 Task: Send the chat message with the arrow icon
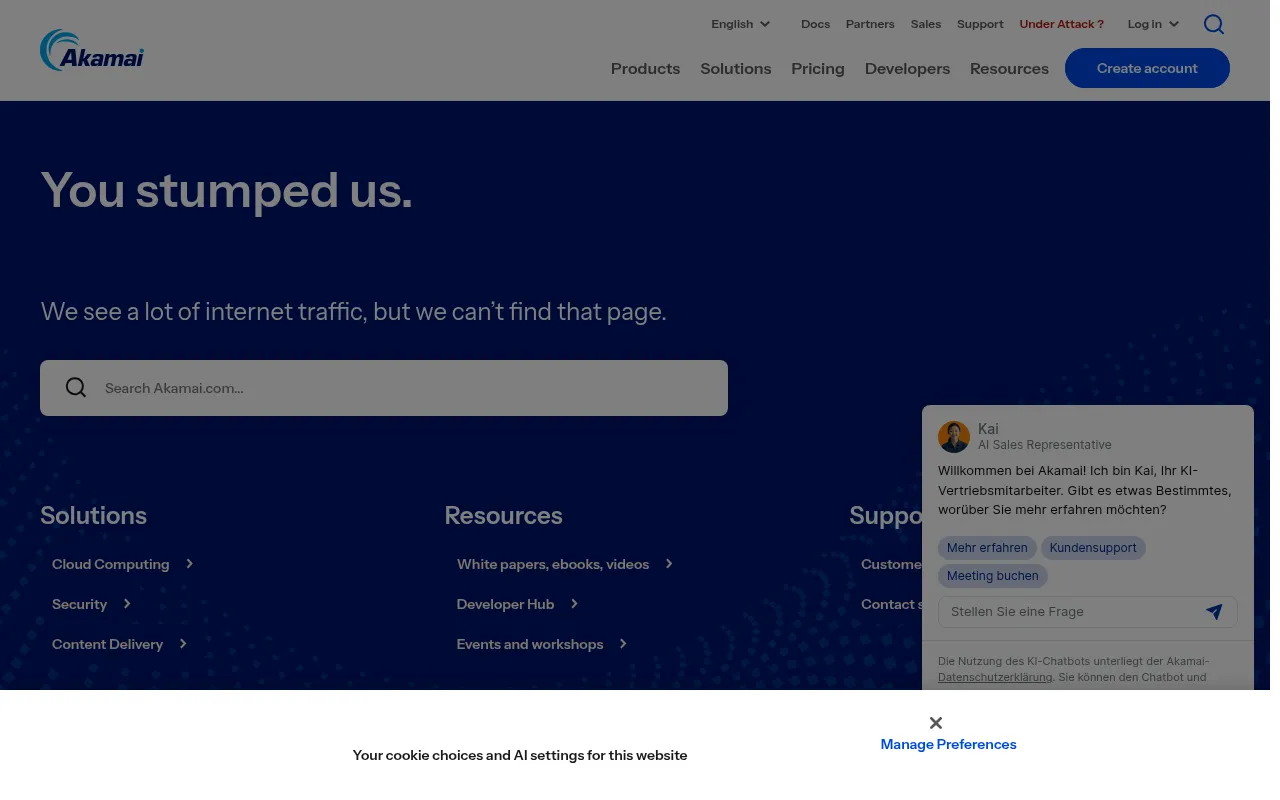(1214, 612)
